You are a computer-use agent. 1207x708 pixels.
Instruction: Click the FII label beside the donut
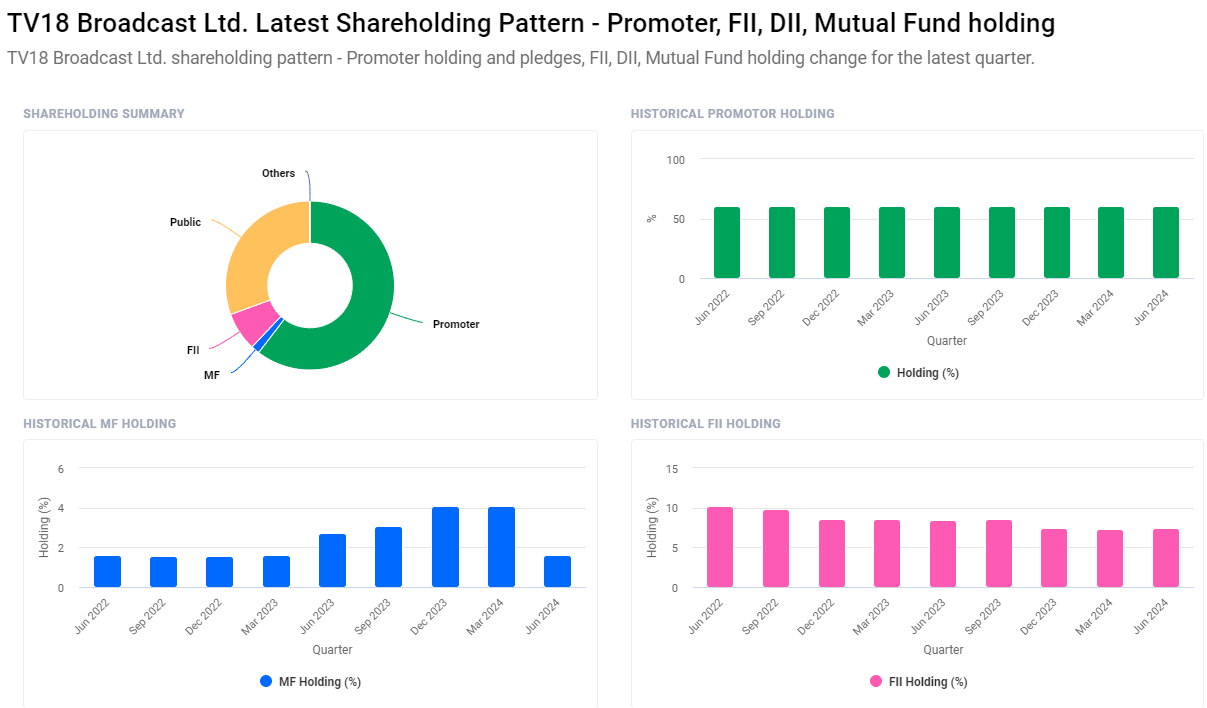(x=193, y=351)
